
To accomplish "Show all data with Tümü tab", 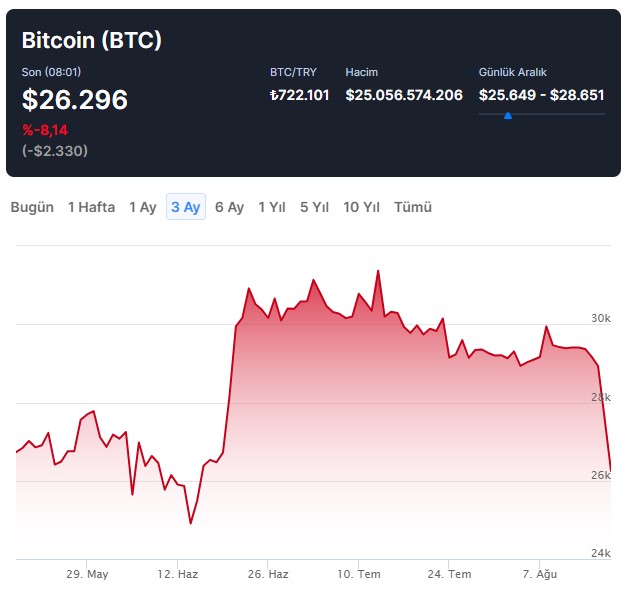I will coord(413,207).
